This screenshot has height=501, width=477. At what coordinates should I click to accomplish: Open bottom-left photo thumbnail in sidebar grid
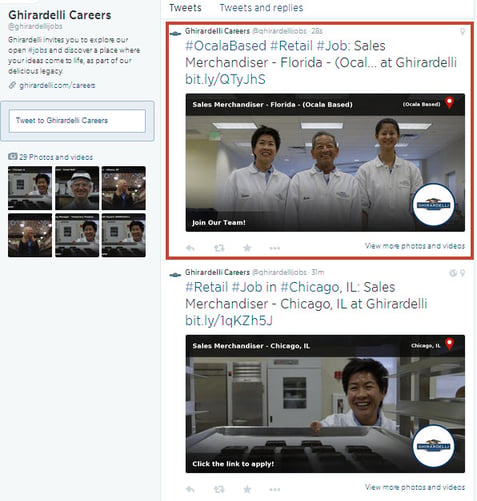pos(30,235)
